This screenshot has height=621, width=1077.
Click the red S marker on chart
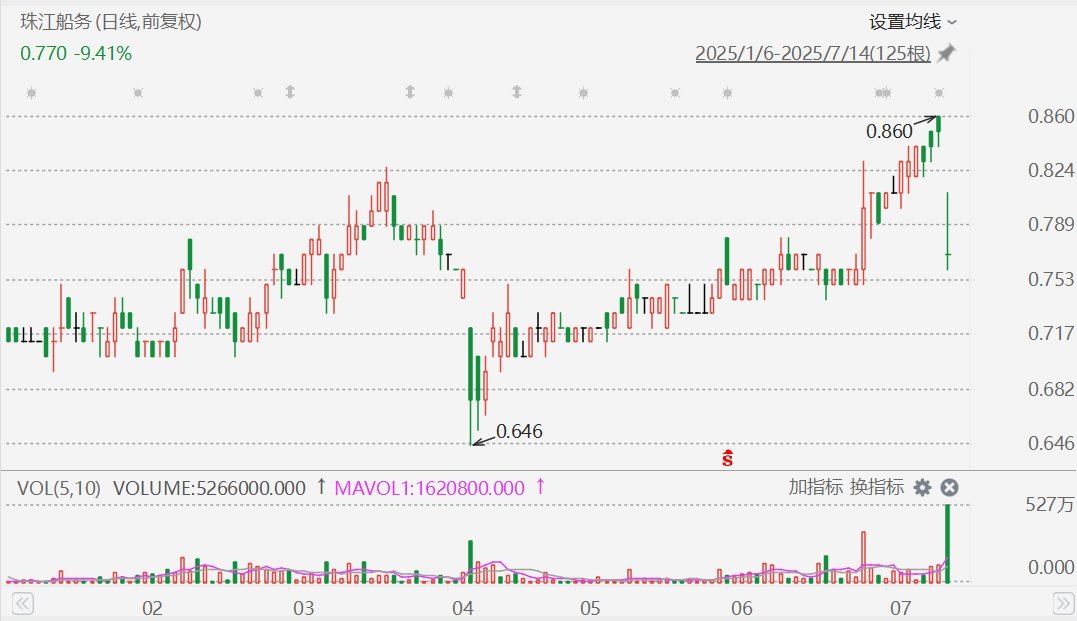tap(728, 458)
